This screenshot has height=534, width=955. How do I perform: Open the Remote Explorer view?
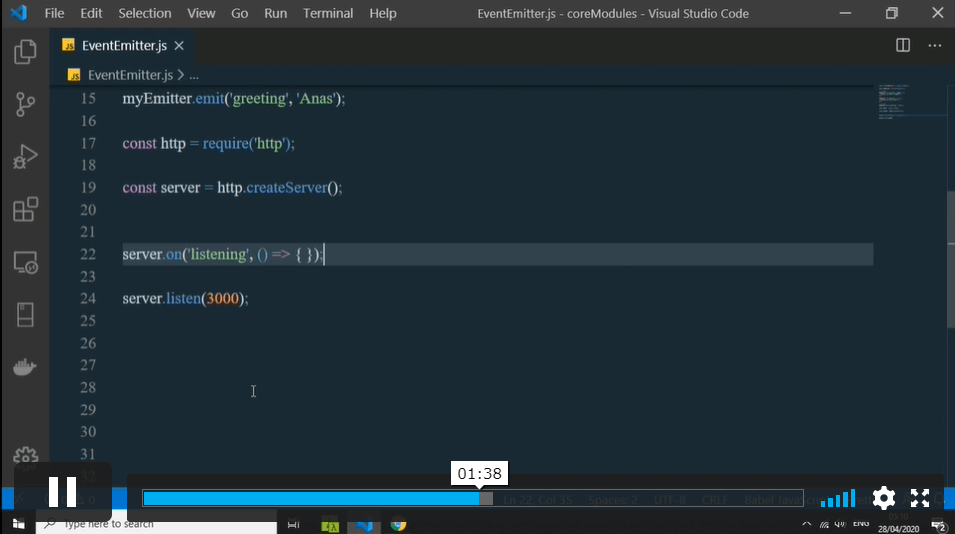coord(25,262)
